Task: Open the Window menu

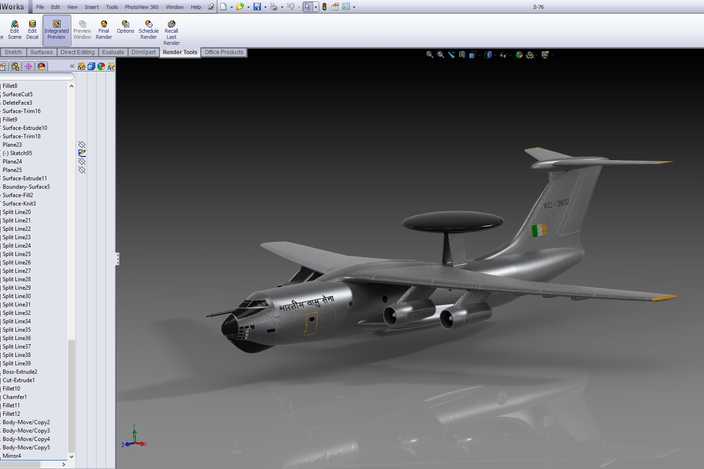Action: pos(175,7)
